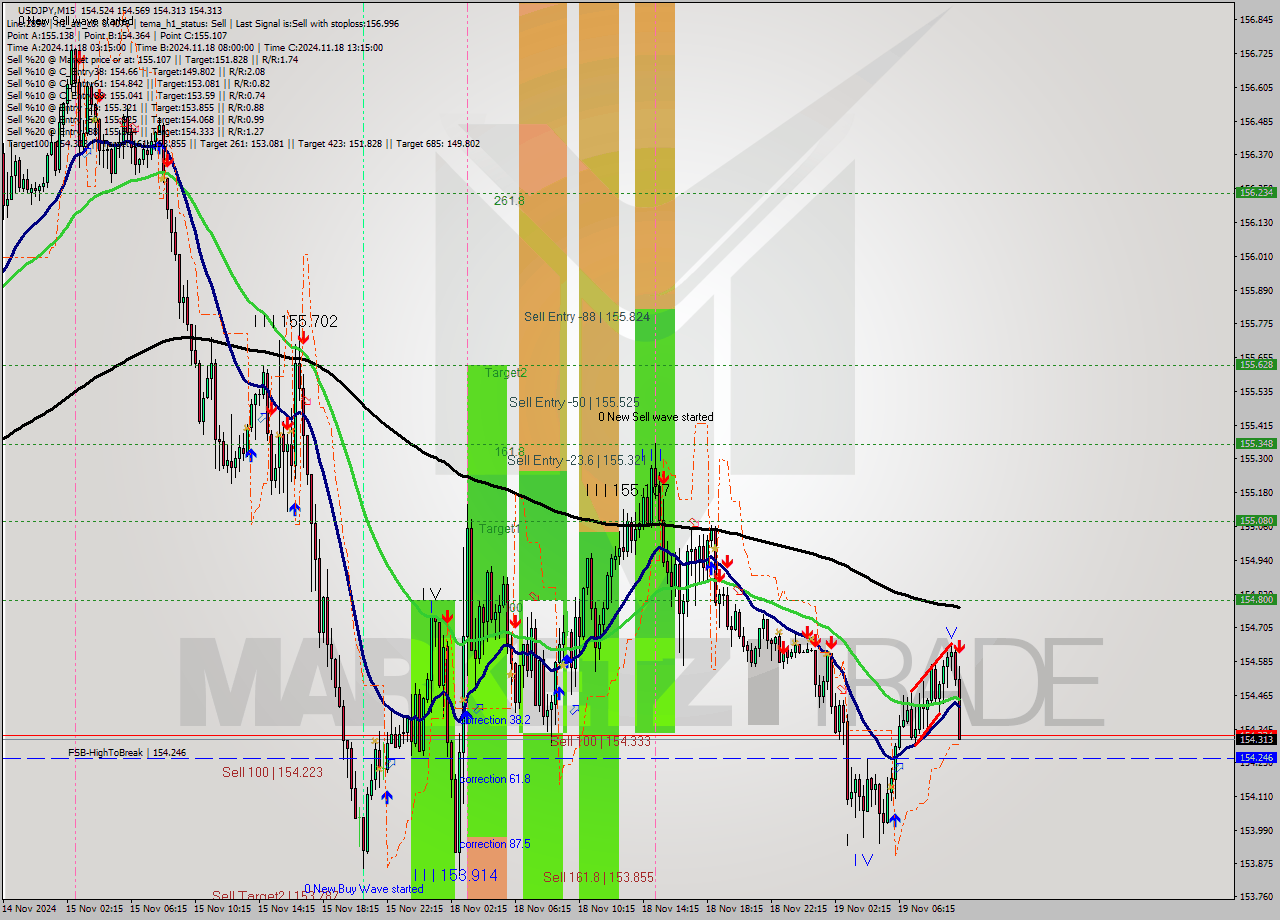This screenshot has height=920, width=1280.
Task: Select the 'Sell Entry -50 | 155.525' label
Action: (574, 402)
